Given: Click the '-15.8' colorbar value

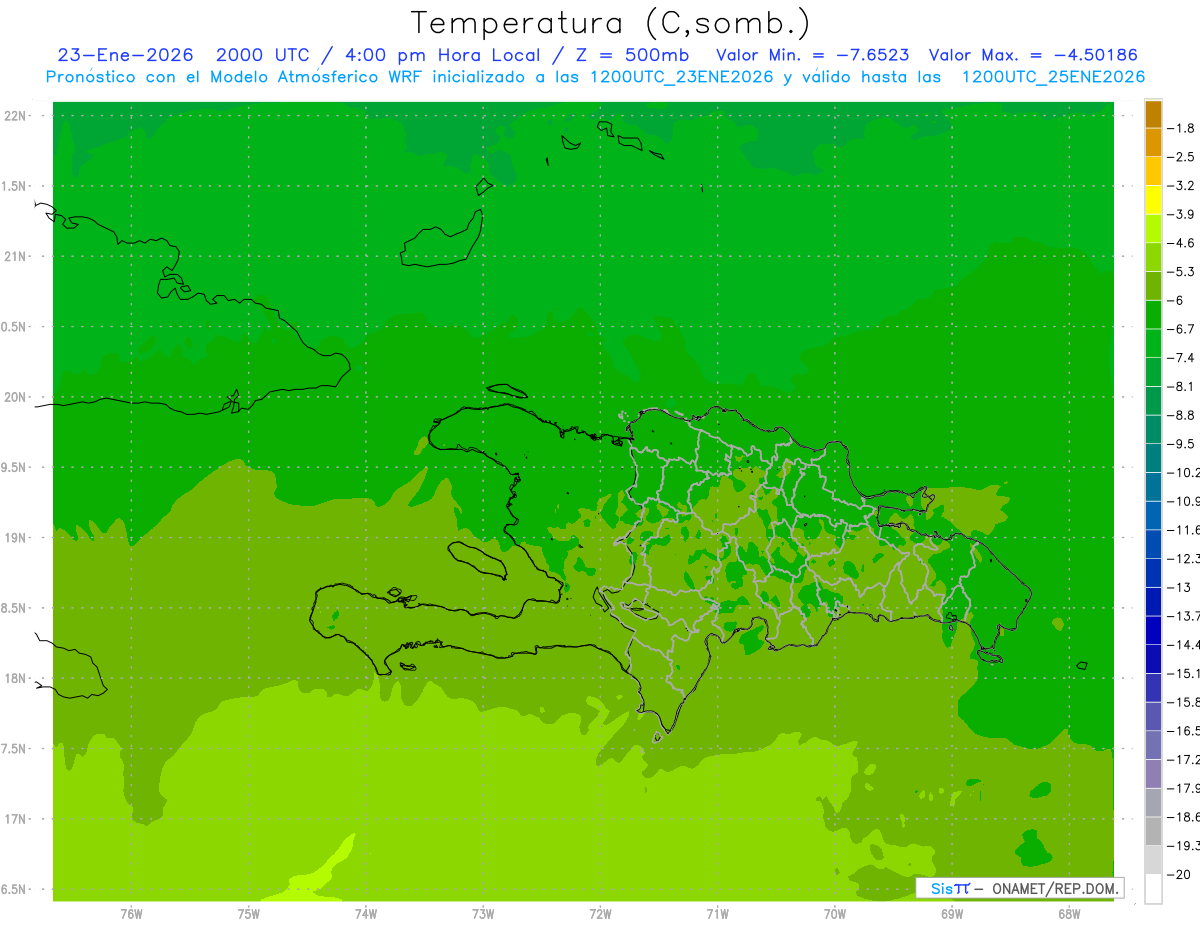Looking at the screenshot, I should click(x=1185, y=701).
